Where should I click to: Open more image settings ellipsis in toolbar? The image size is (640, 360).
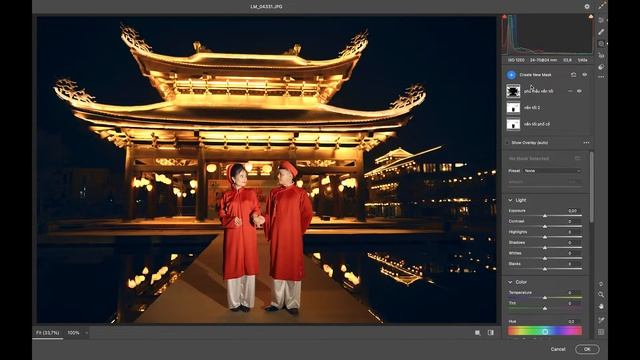pyautogui.click(x=601, y=77)
